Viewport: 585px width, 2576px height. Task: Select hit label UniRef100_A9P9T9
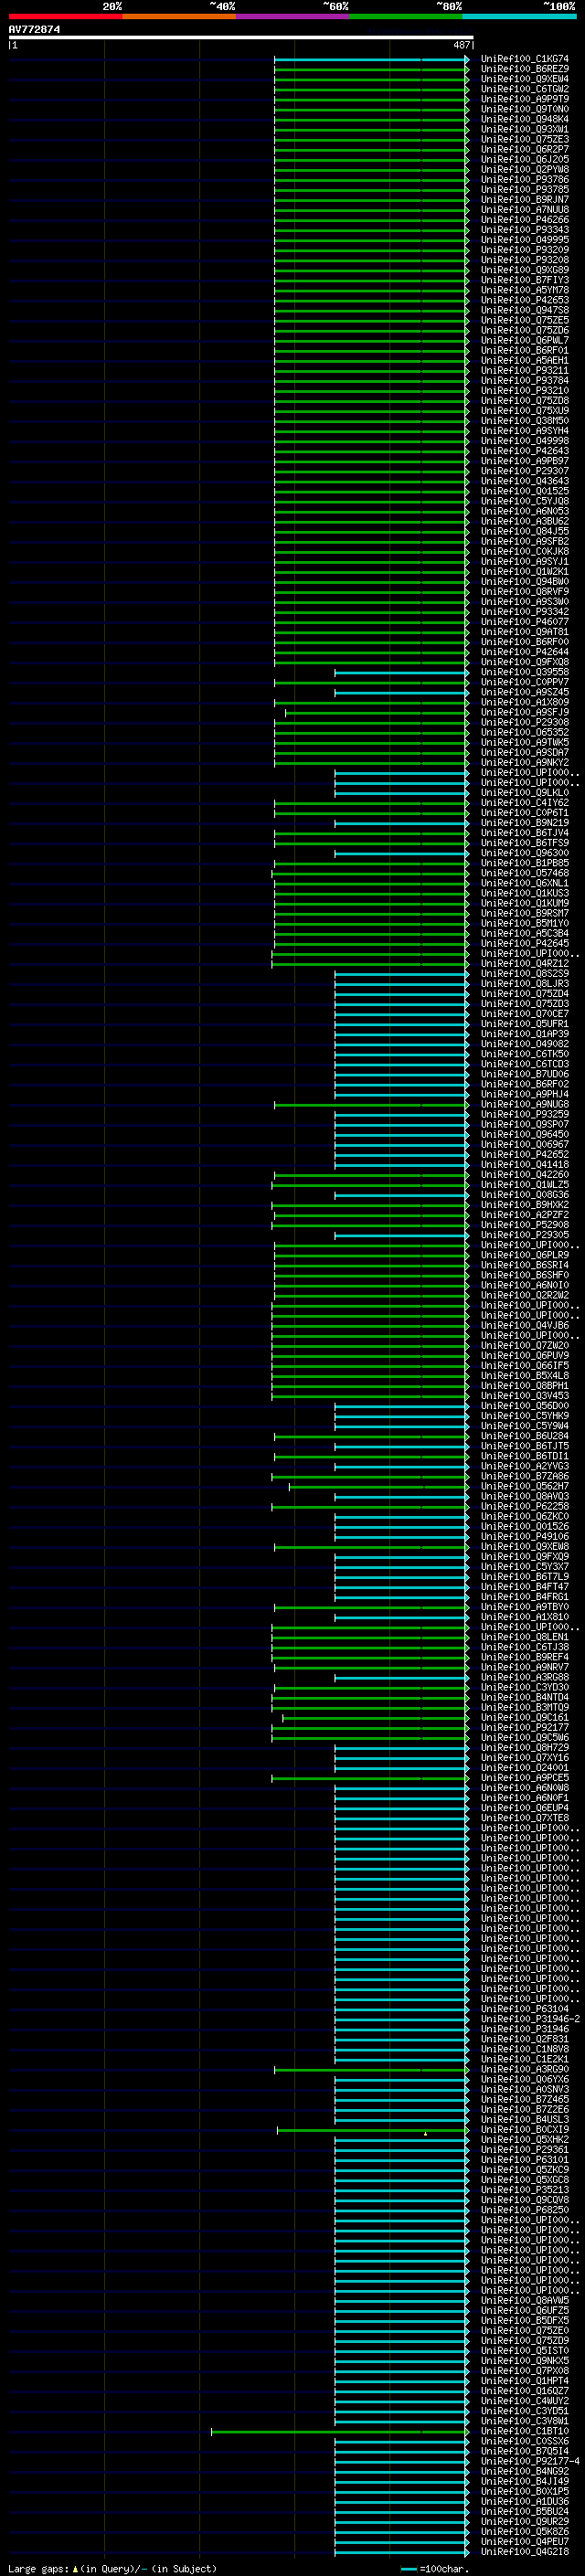click(x=524, y=99)
